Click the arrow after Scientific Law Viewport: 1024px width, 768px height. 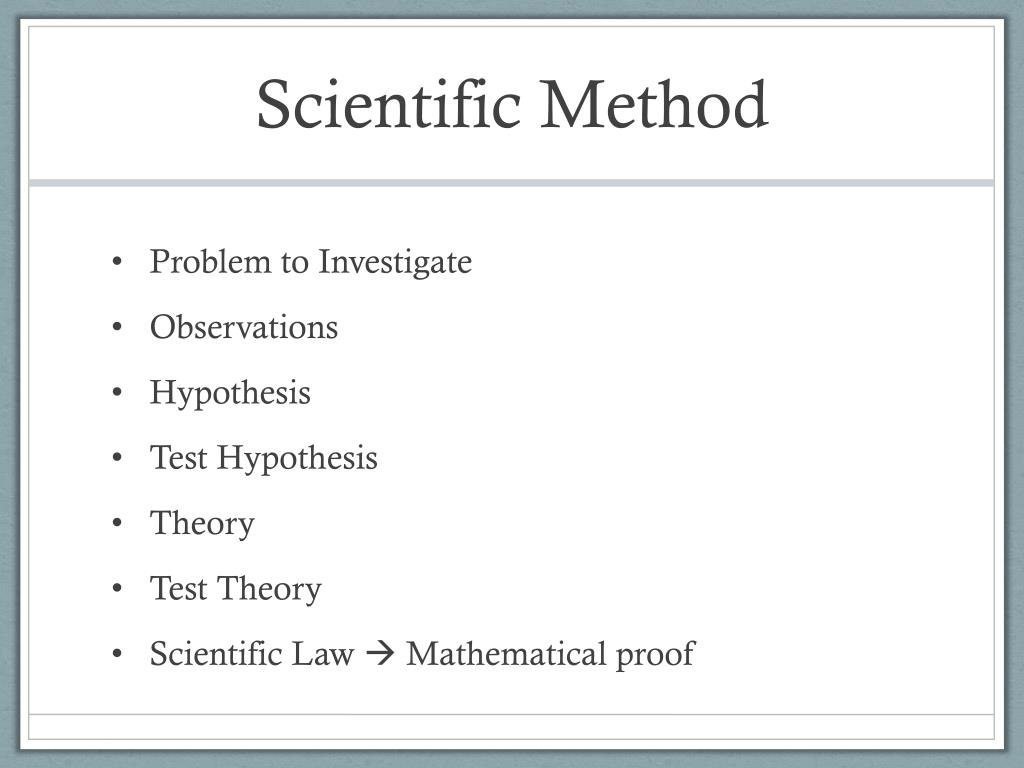tap(380, 654)
